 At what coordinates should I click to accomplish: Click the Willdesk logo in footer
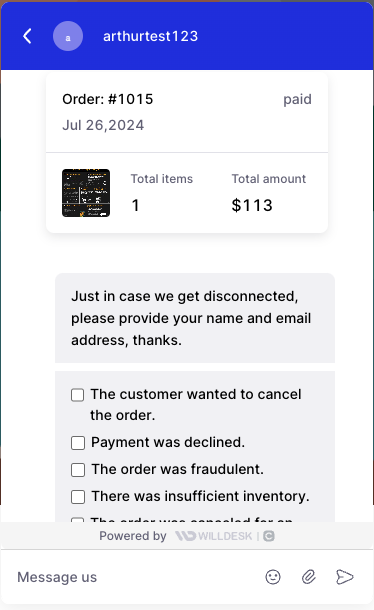[213, 536]
